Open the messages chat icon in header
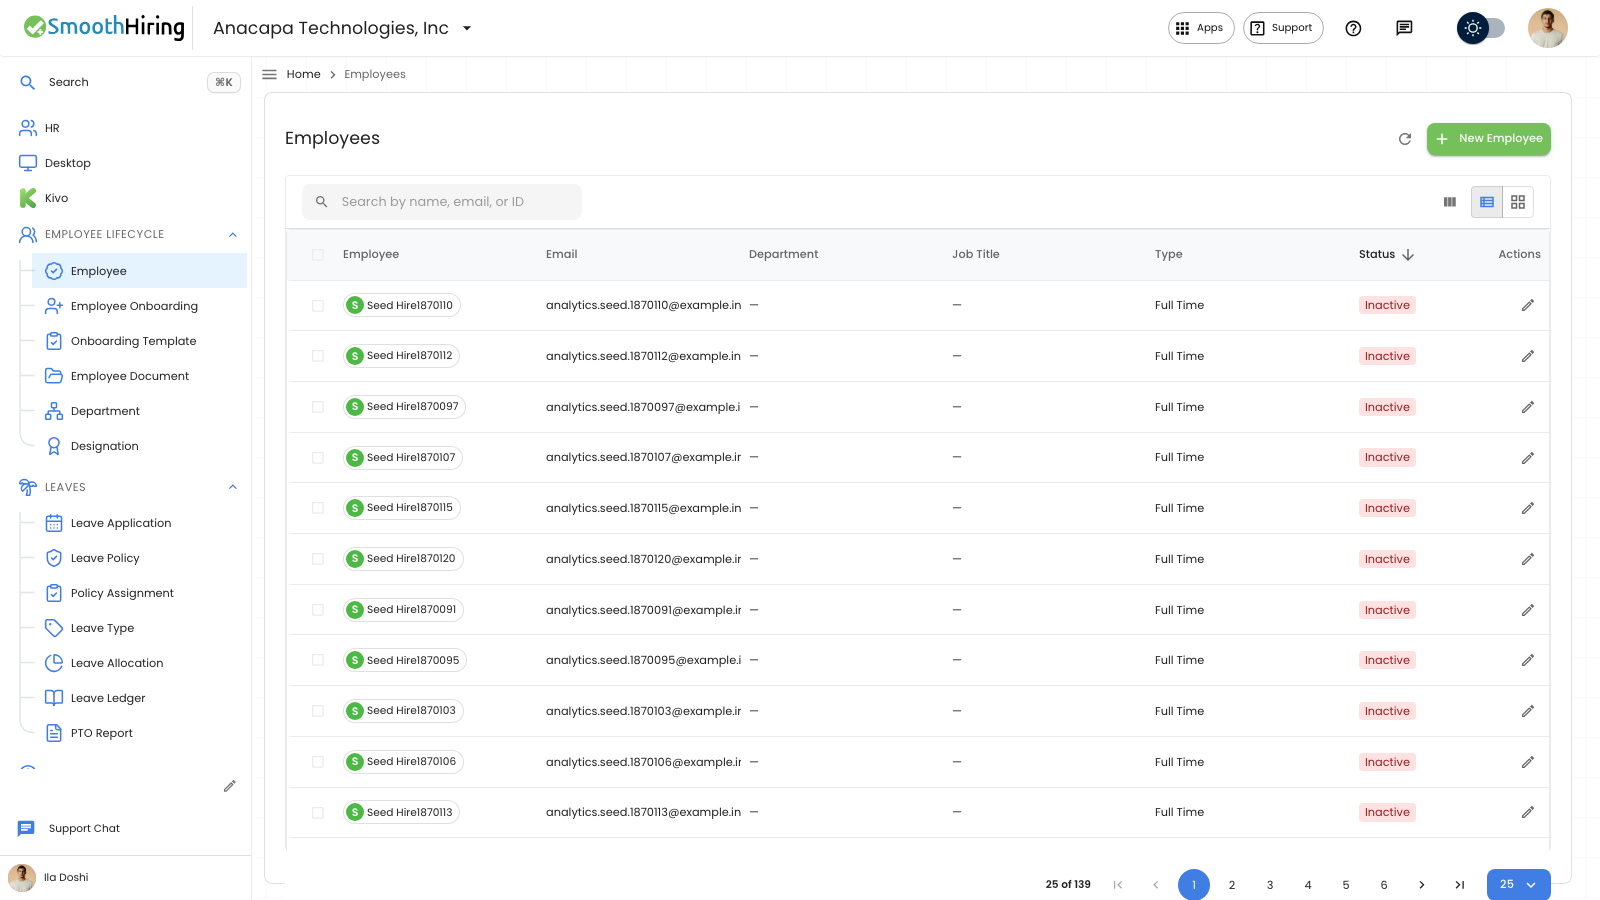The image size is (1600, 900). pyautogui.click(x=1404, y=28)
